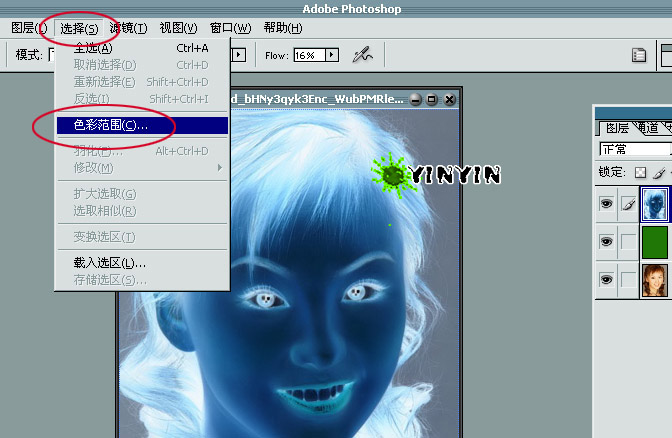The width and height of the screenshot is (672, 438).
Task: Click 扩大选取(G) grow entry
Action: 142,194
